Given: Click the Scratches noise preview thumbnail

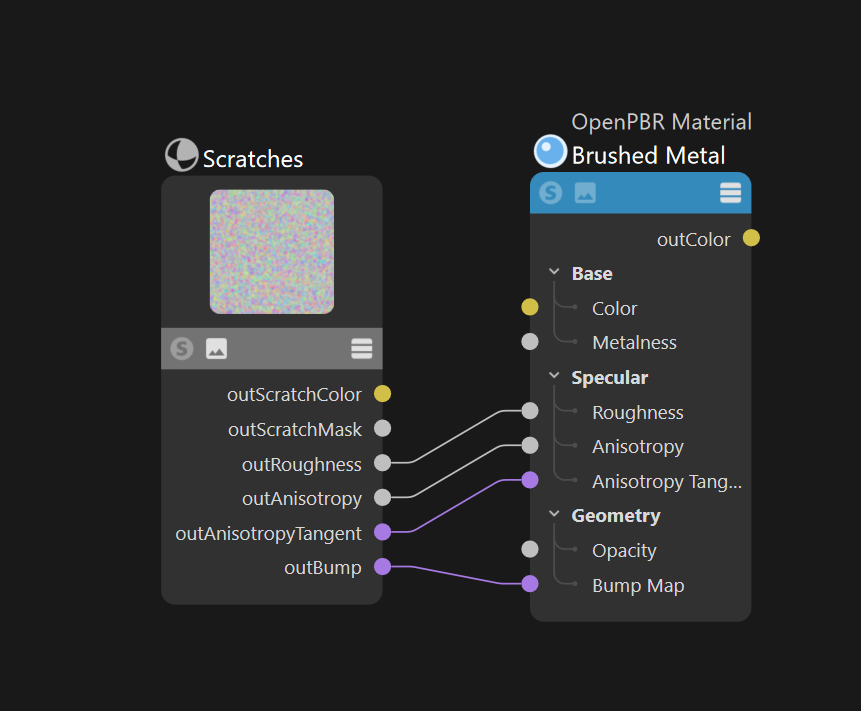Looking at the screenshot, I should coord(272,252).
